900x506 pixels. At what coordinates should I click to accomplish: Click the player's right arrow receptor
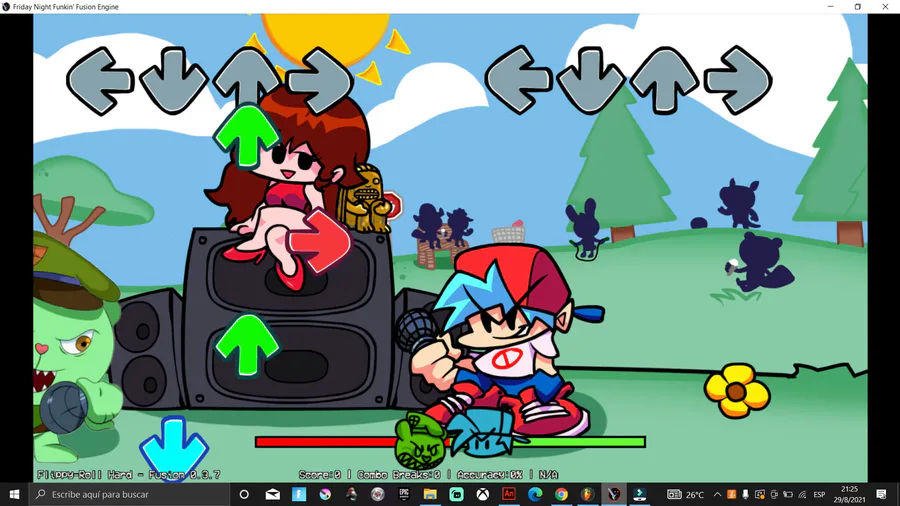point(738,80)
